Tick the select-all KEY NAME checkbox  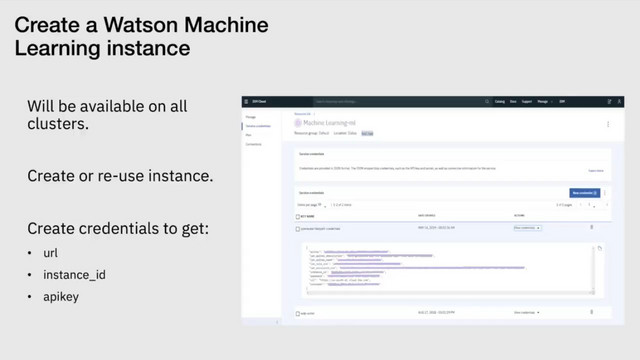point(298,217)
